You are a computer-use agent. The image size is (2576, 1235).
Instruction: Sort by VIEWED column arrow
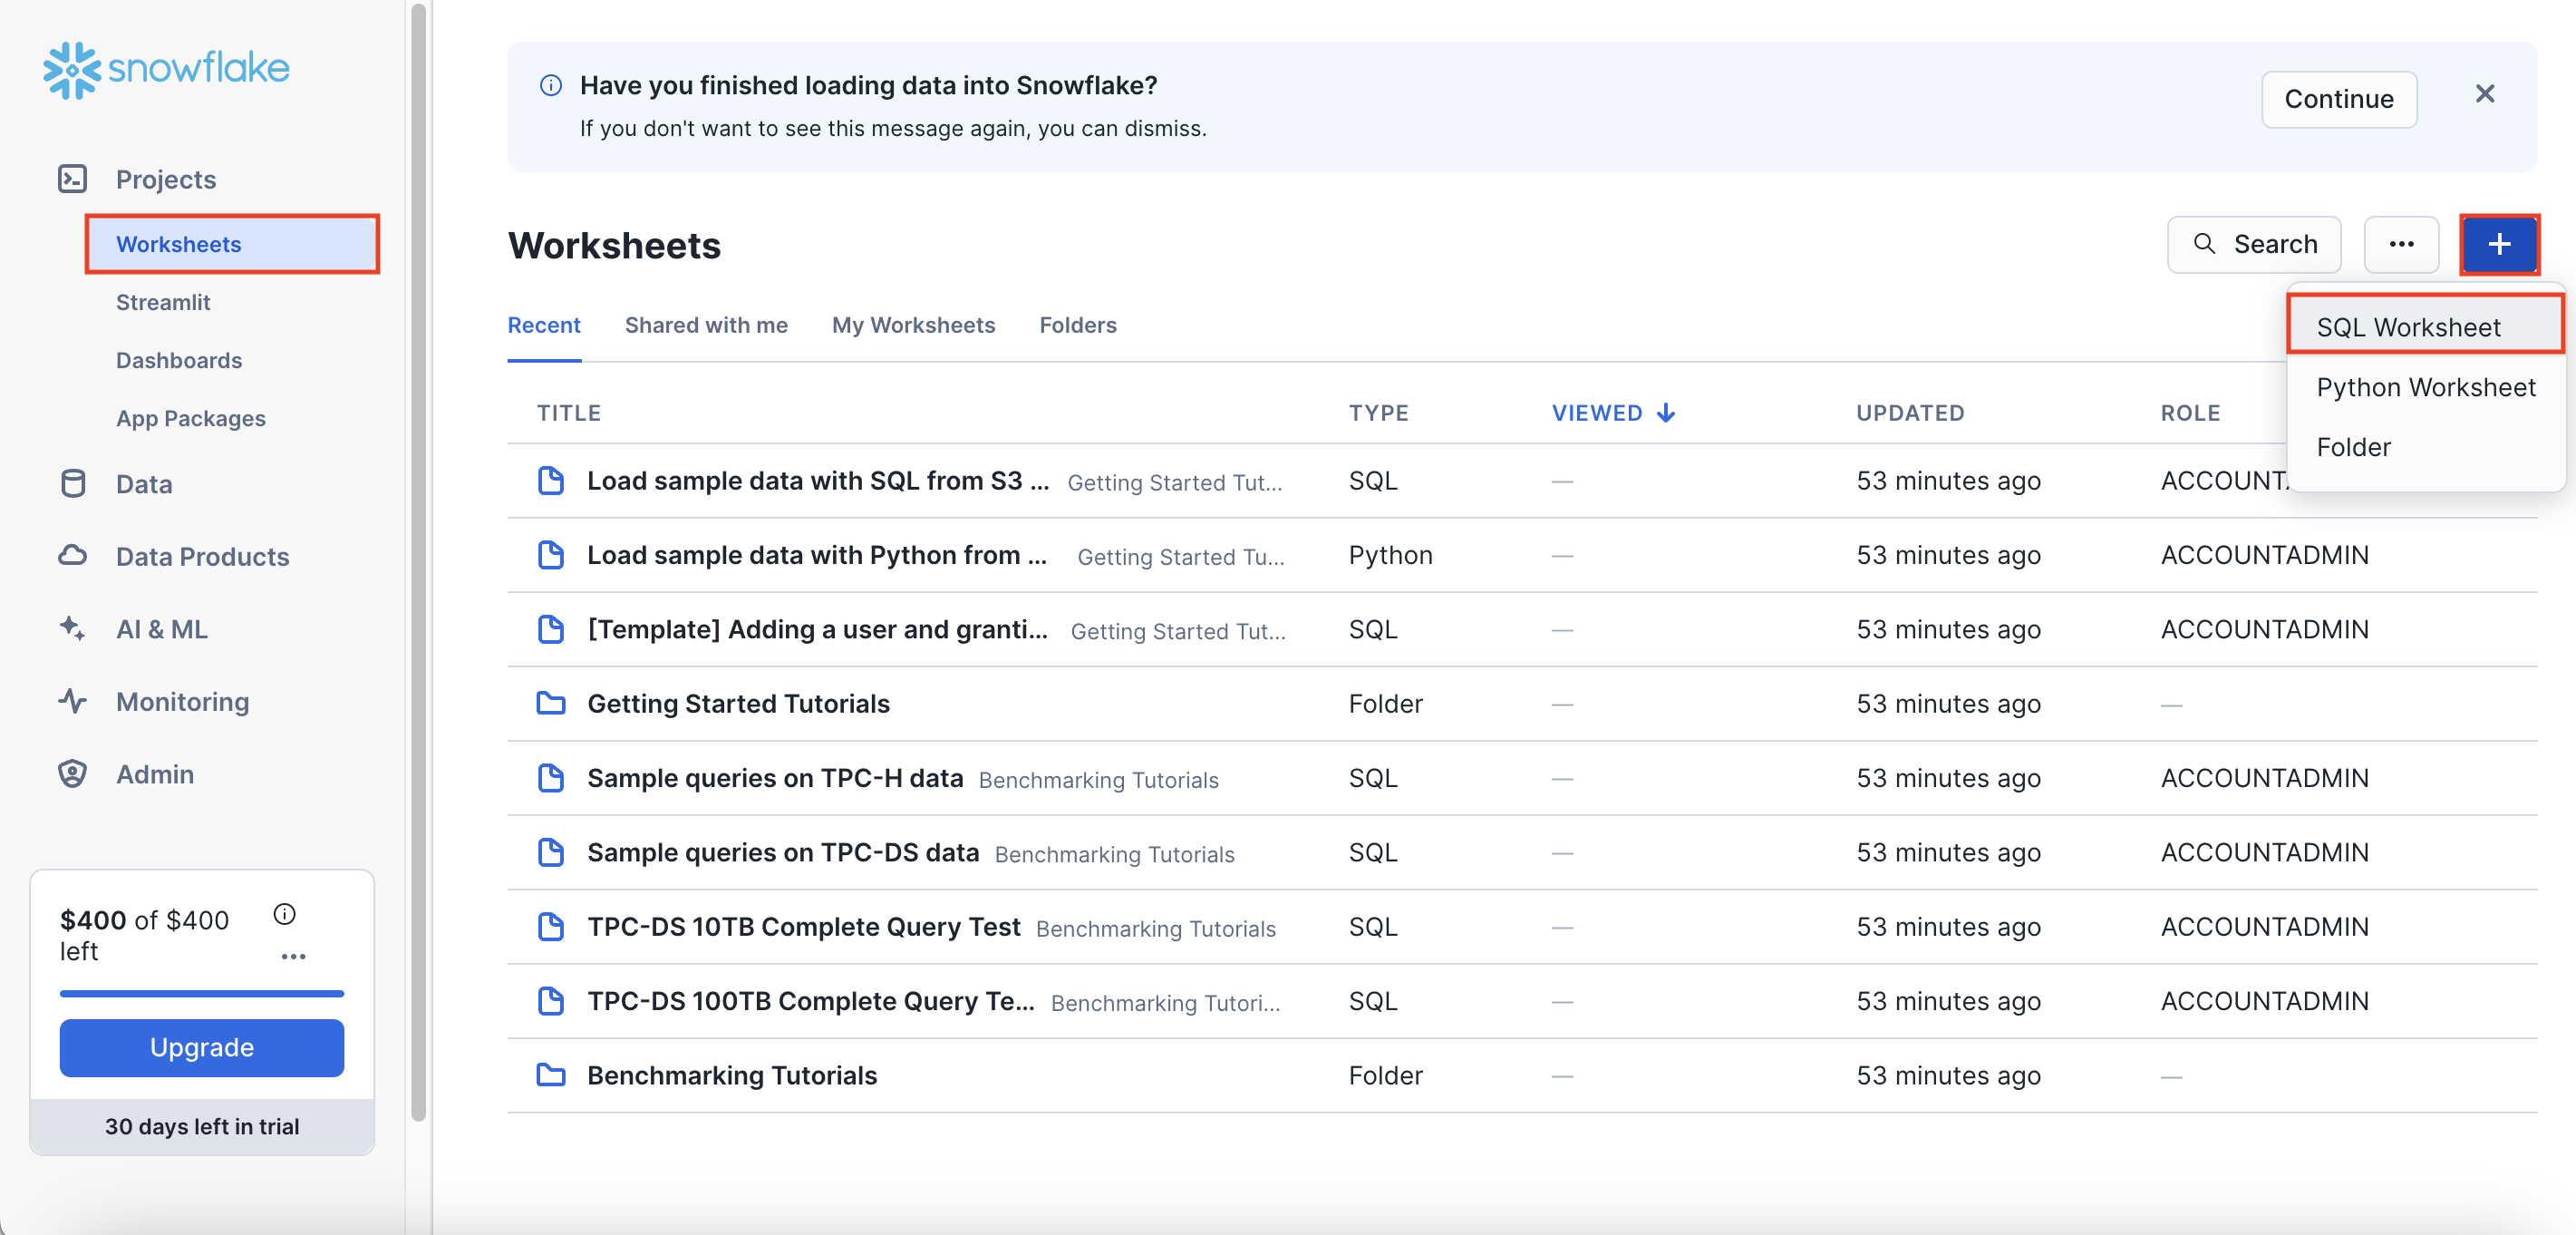click(x=1665, y=413)
